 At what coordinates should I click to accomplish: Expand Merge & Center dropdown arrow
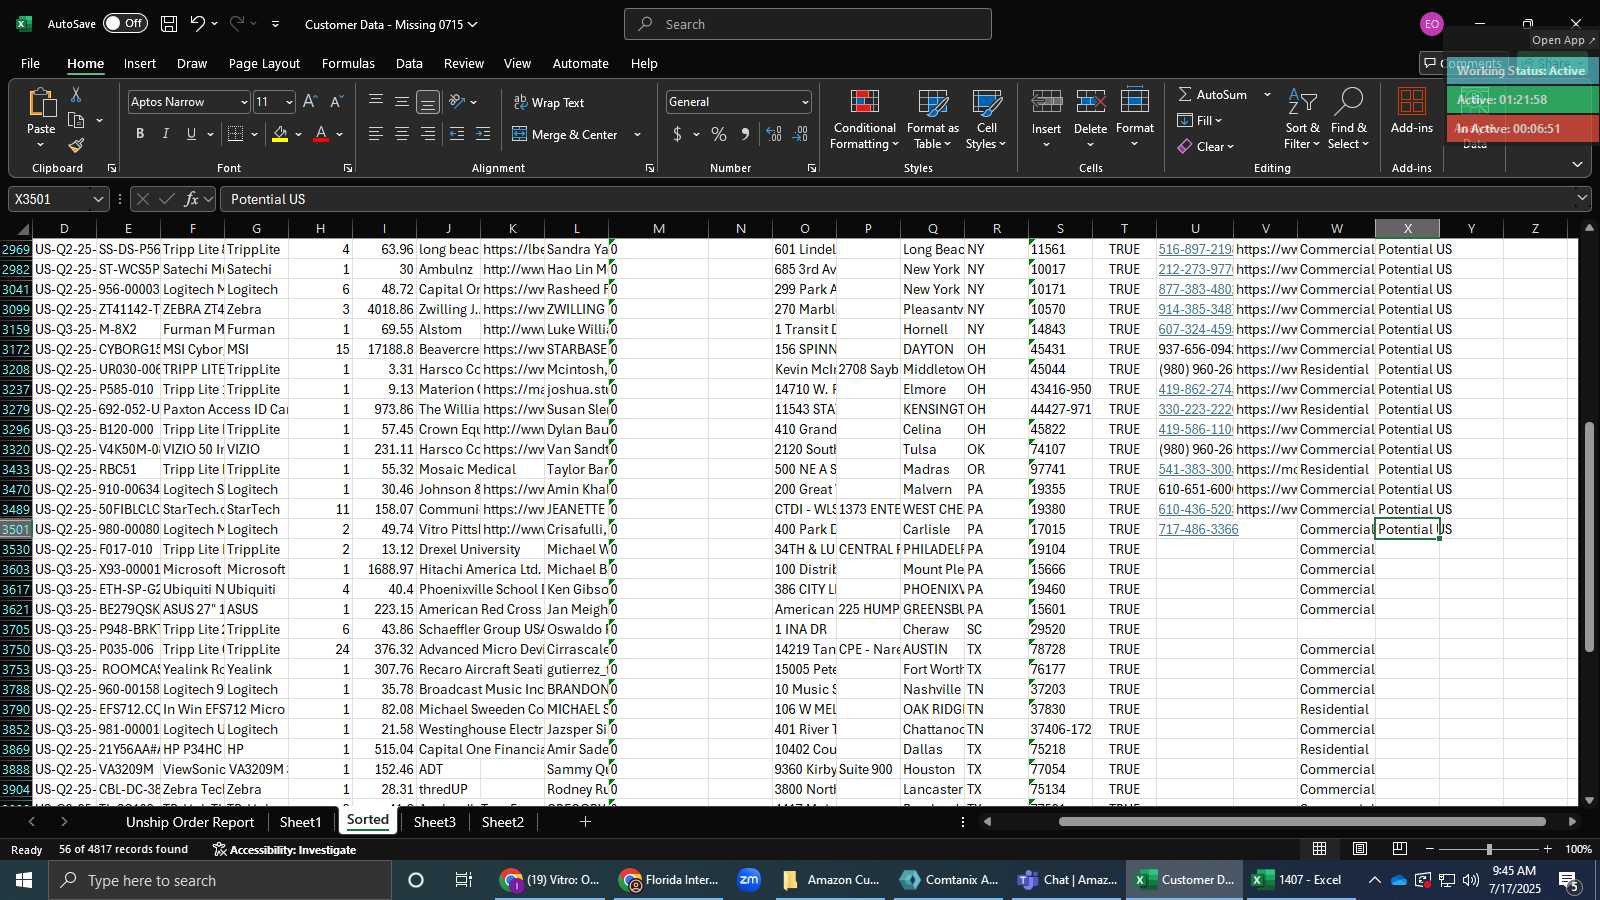coord(637,135)
